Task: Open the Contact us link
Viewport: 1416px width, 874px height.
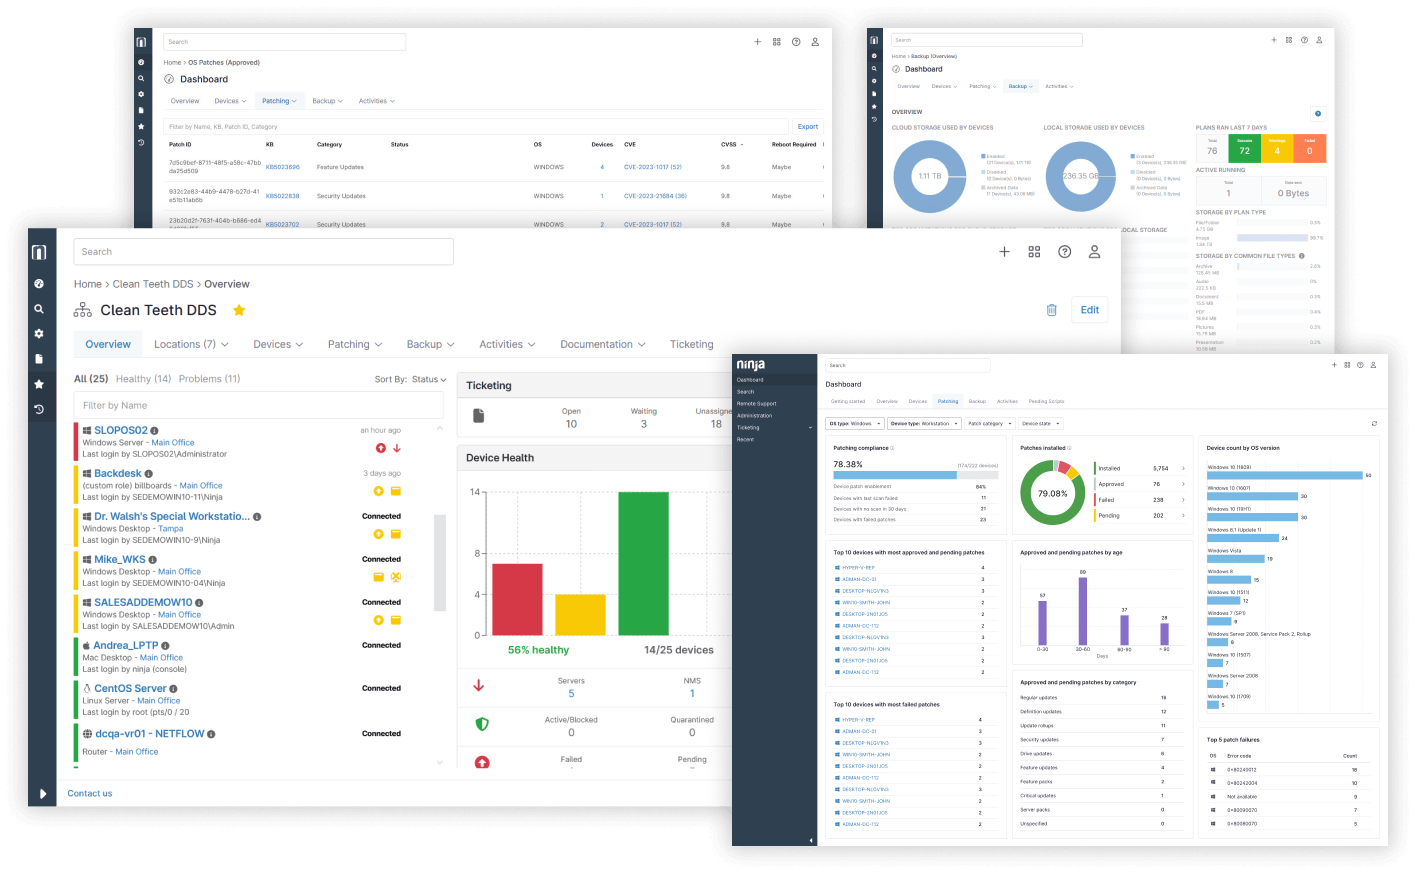Action: [91, 793]
